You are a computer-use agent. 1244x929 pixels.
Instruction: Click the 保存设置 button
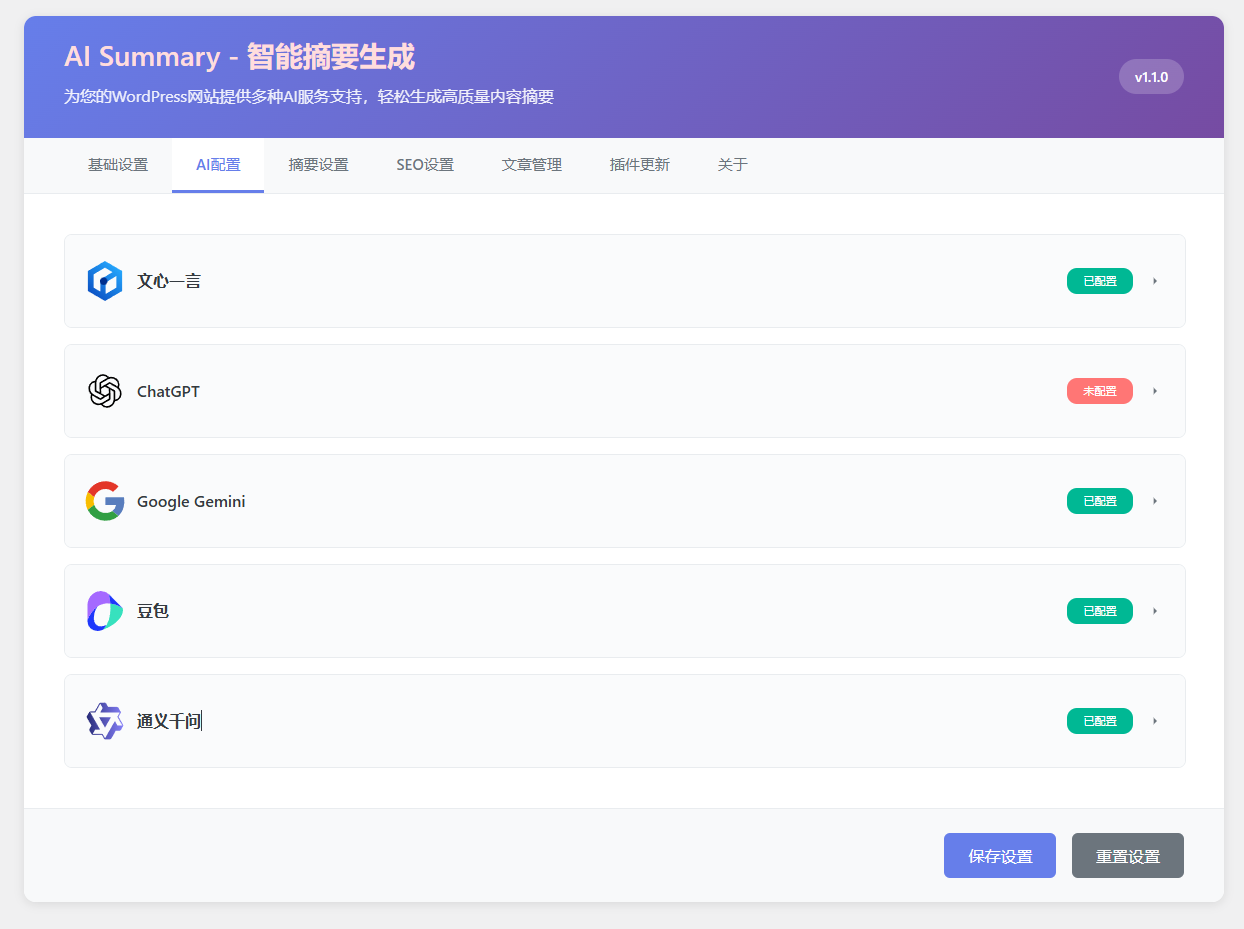pyautogui.click(x=999, y=855)
